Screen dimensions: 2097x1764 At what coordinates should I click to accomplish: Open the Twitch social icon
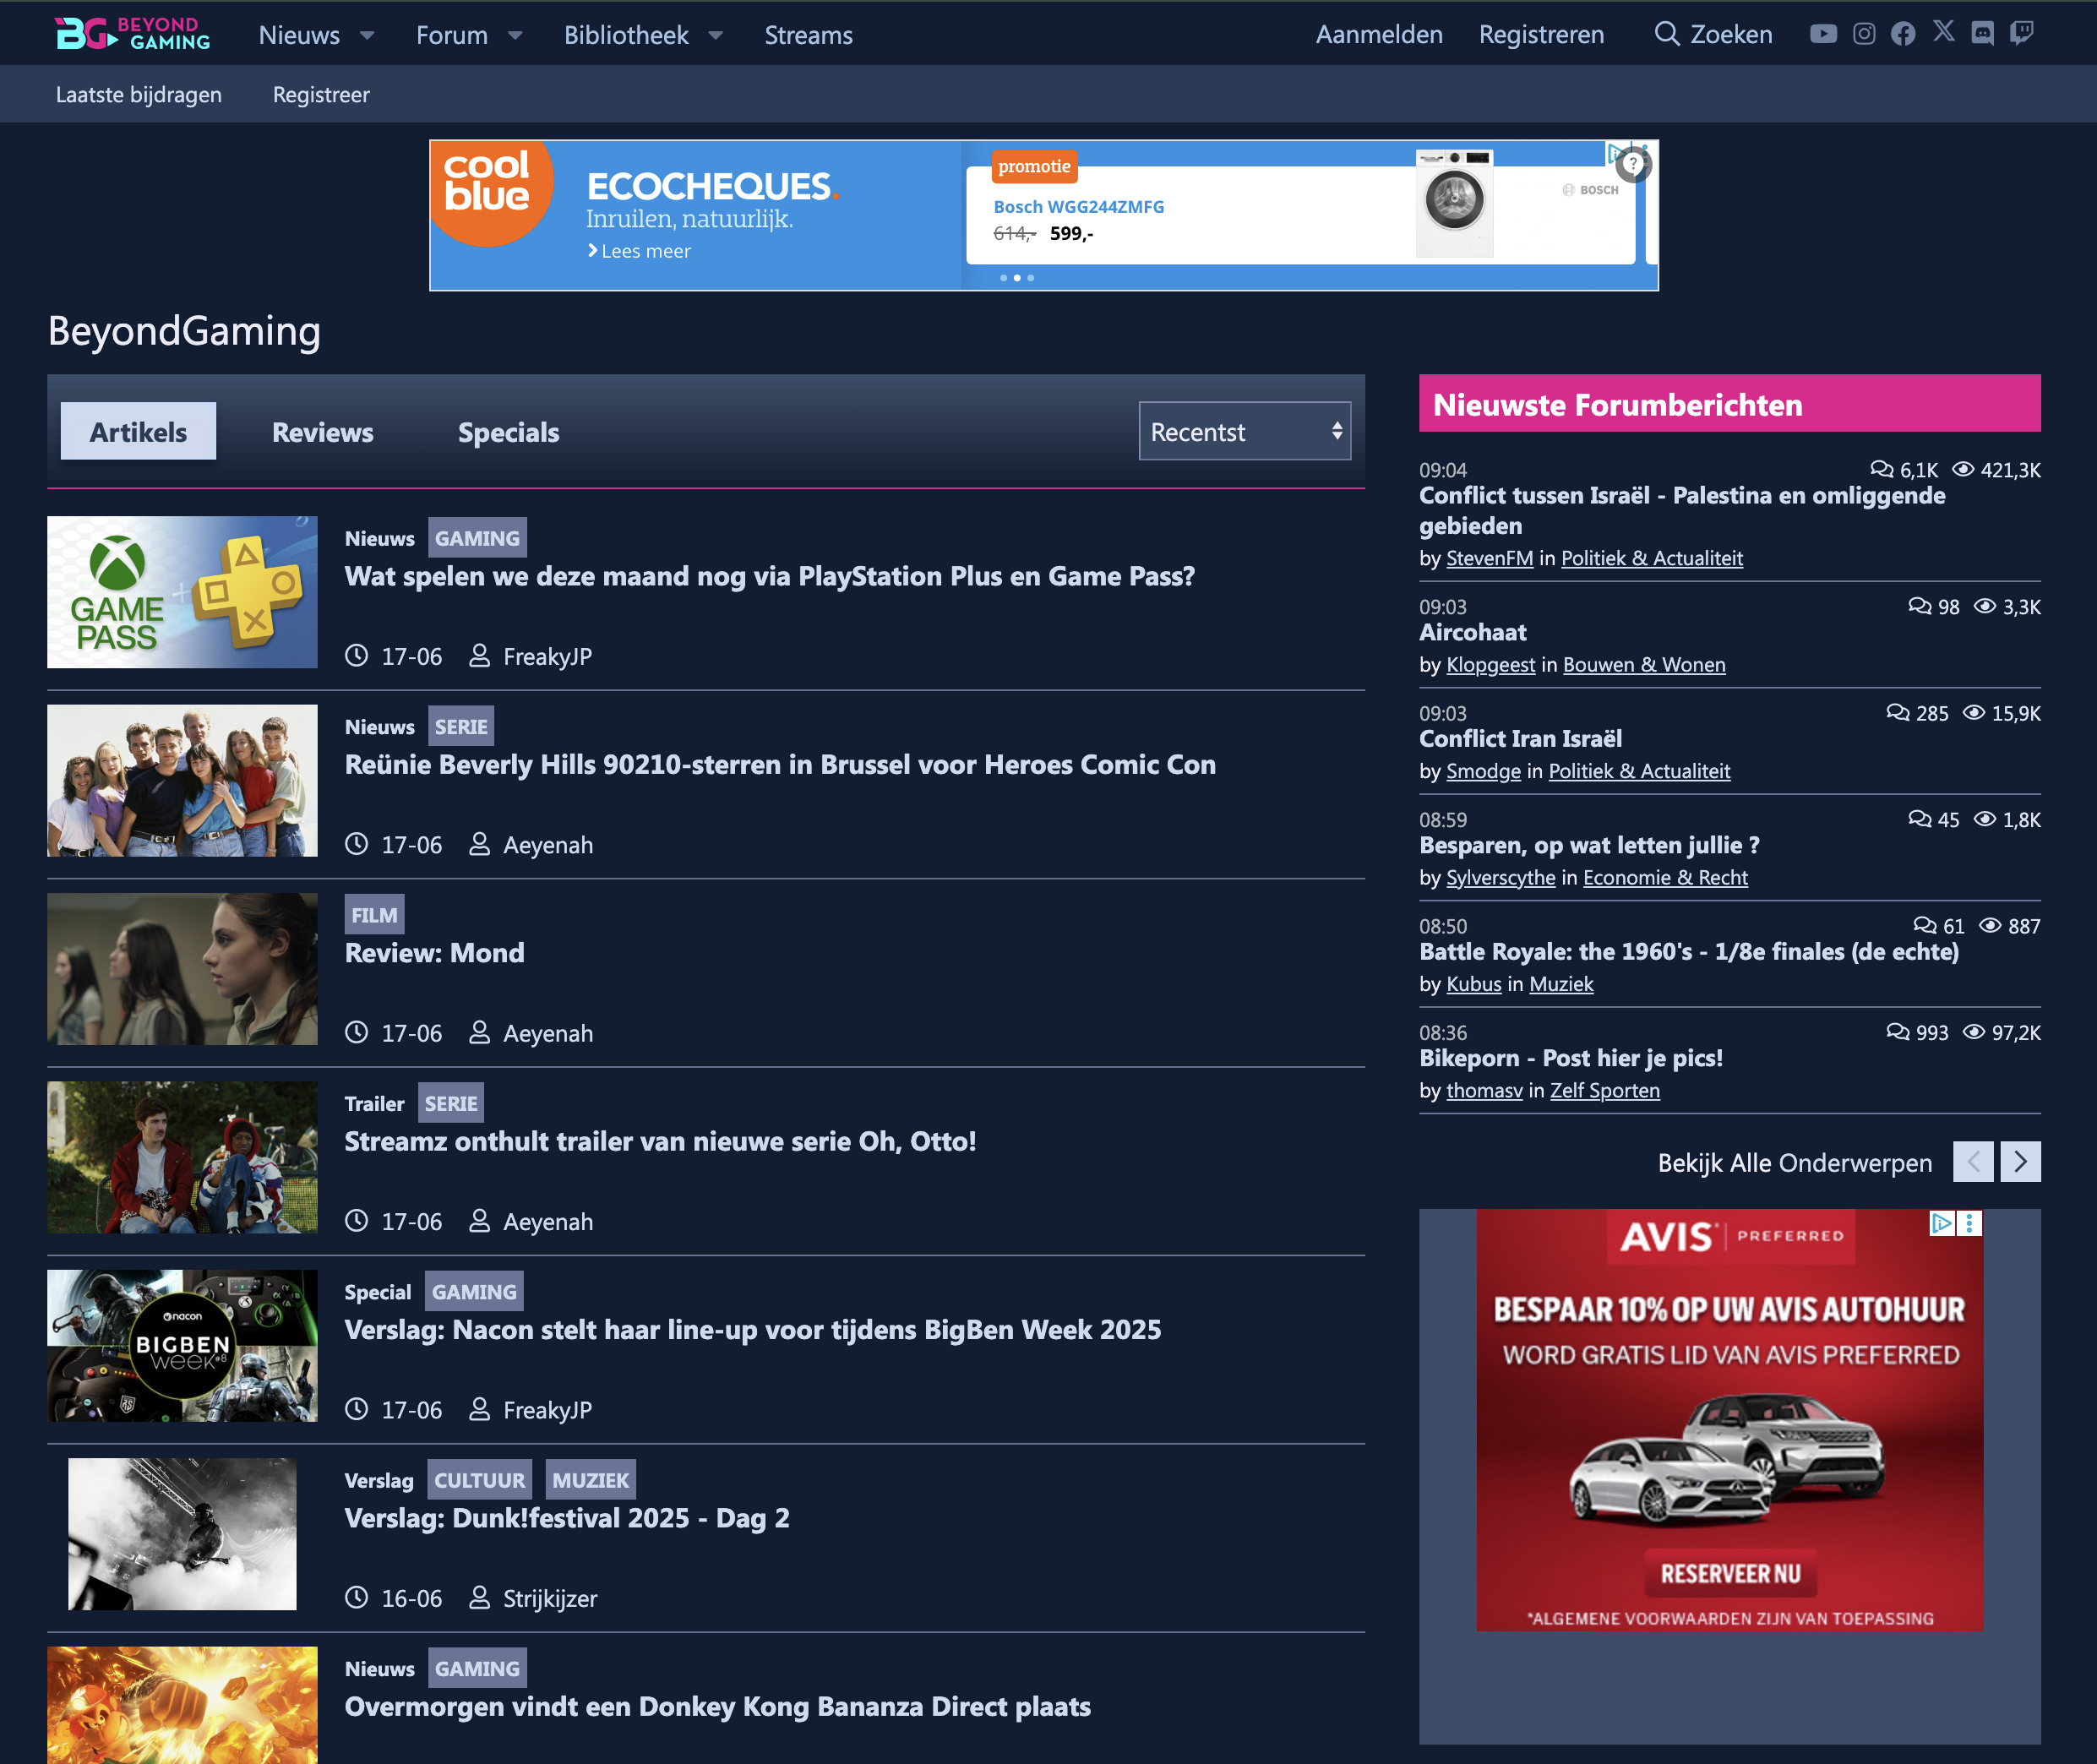(x=2021, y=34)
